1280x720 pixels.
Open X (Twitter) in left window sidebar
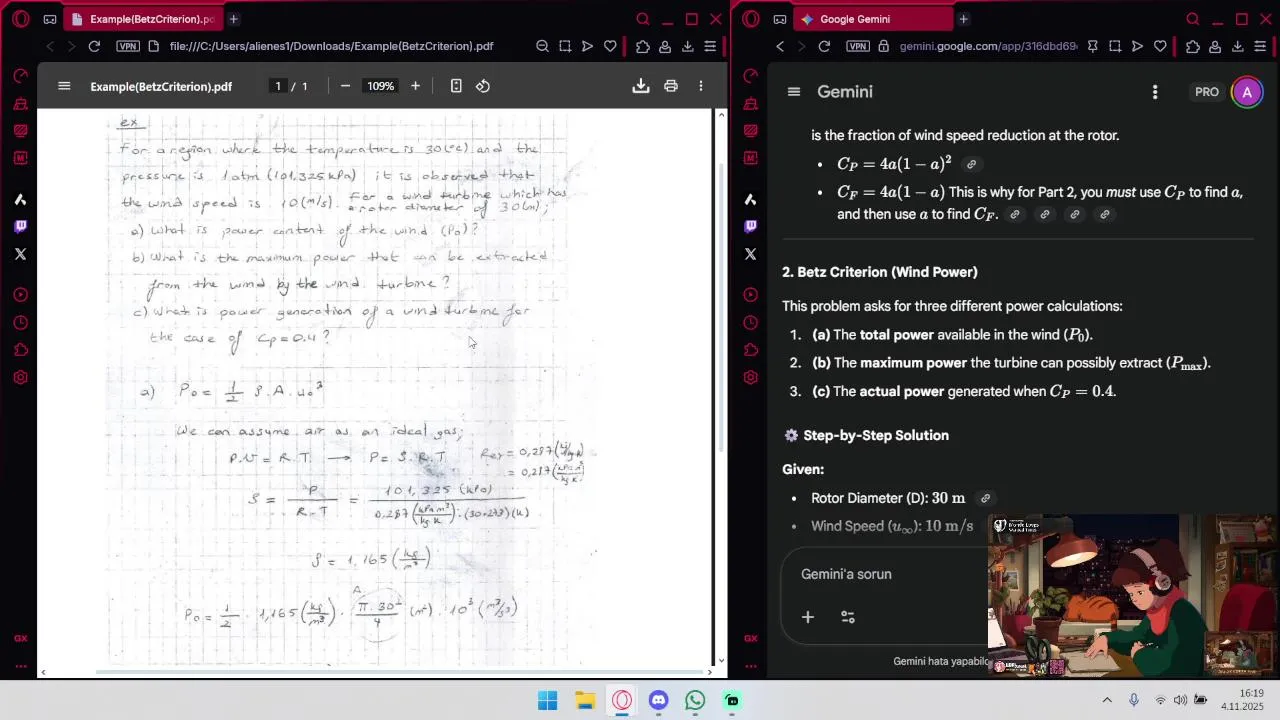(21, 254)
